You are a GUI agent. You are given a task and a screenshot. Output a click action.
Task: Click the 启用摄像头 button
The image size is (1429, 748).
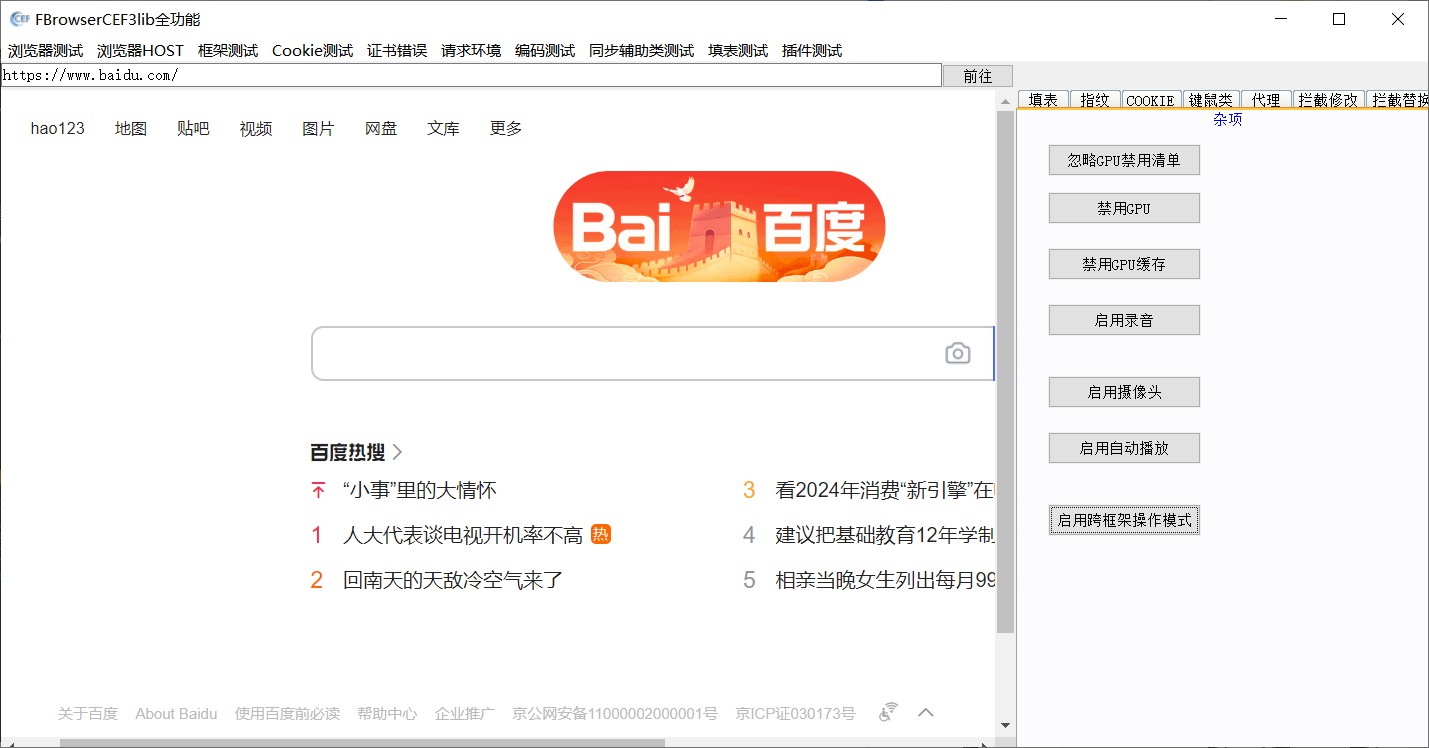pyautogui.click(x=1124, y=392)
